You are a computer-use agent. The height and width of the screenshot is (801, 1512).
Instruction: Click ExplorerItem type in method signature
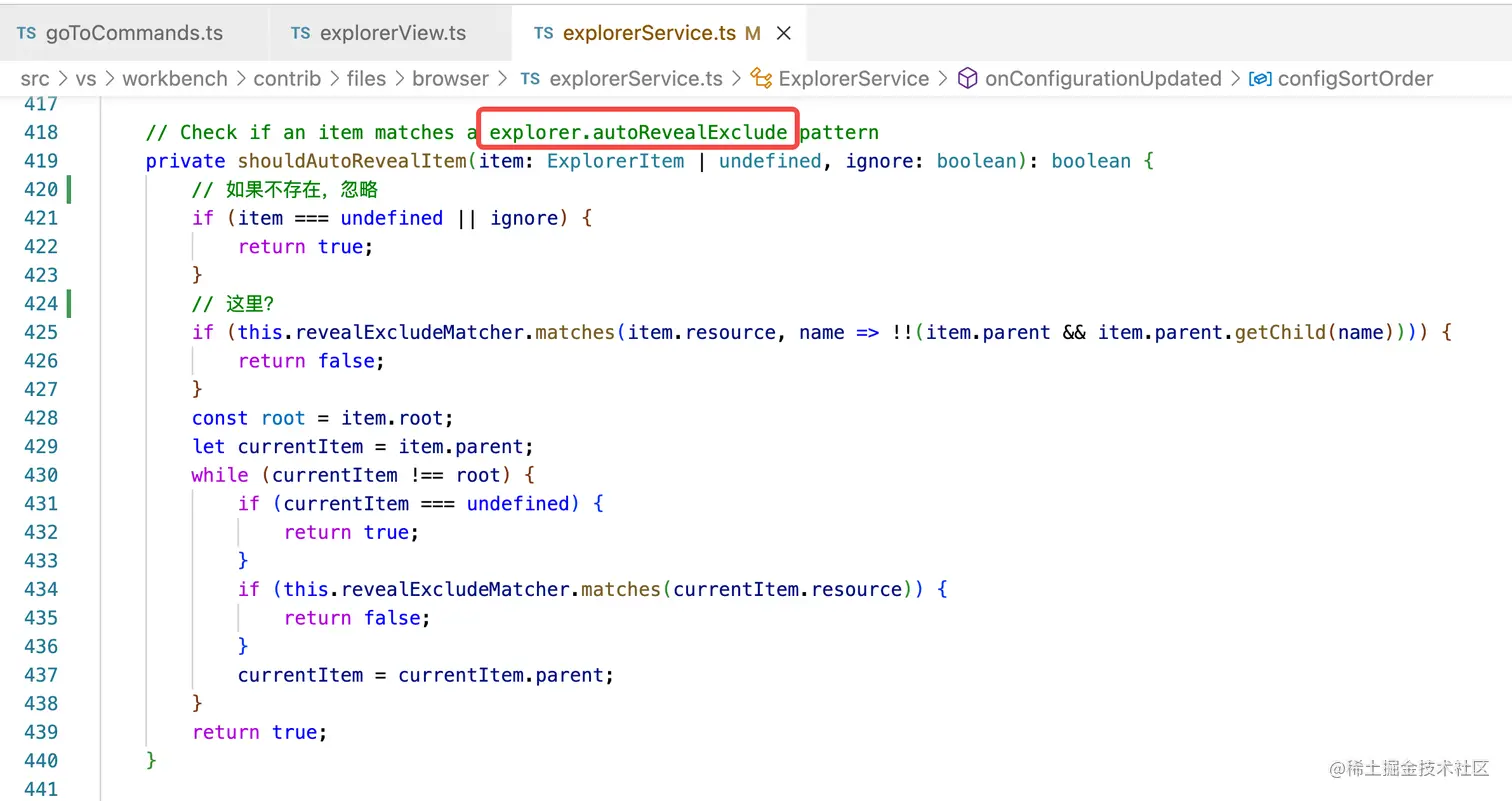click(616, 160)
